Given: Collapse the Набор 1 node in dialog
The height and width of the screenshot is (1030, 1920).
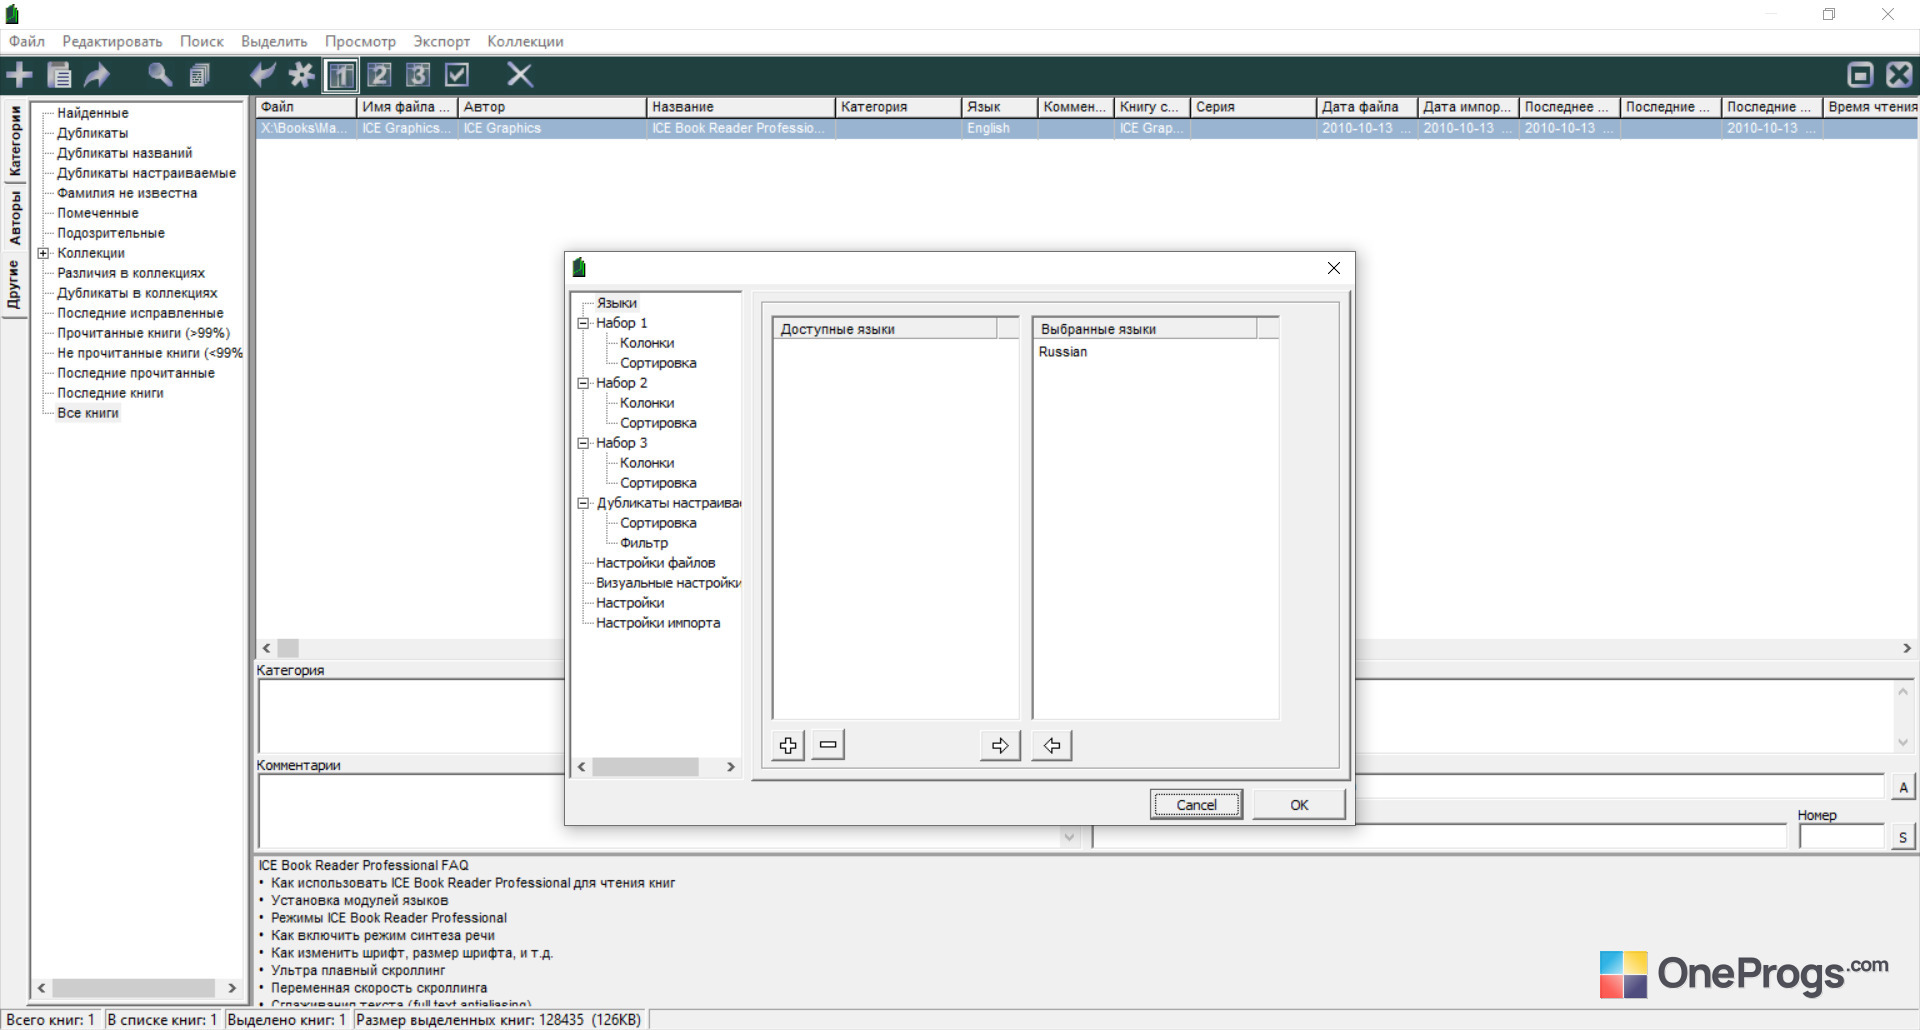Looking at the screenshot, I should 584,323.
